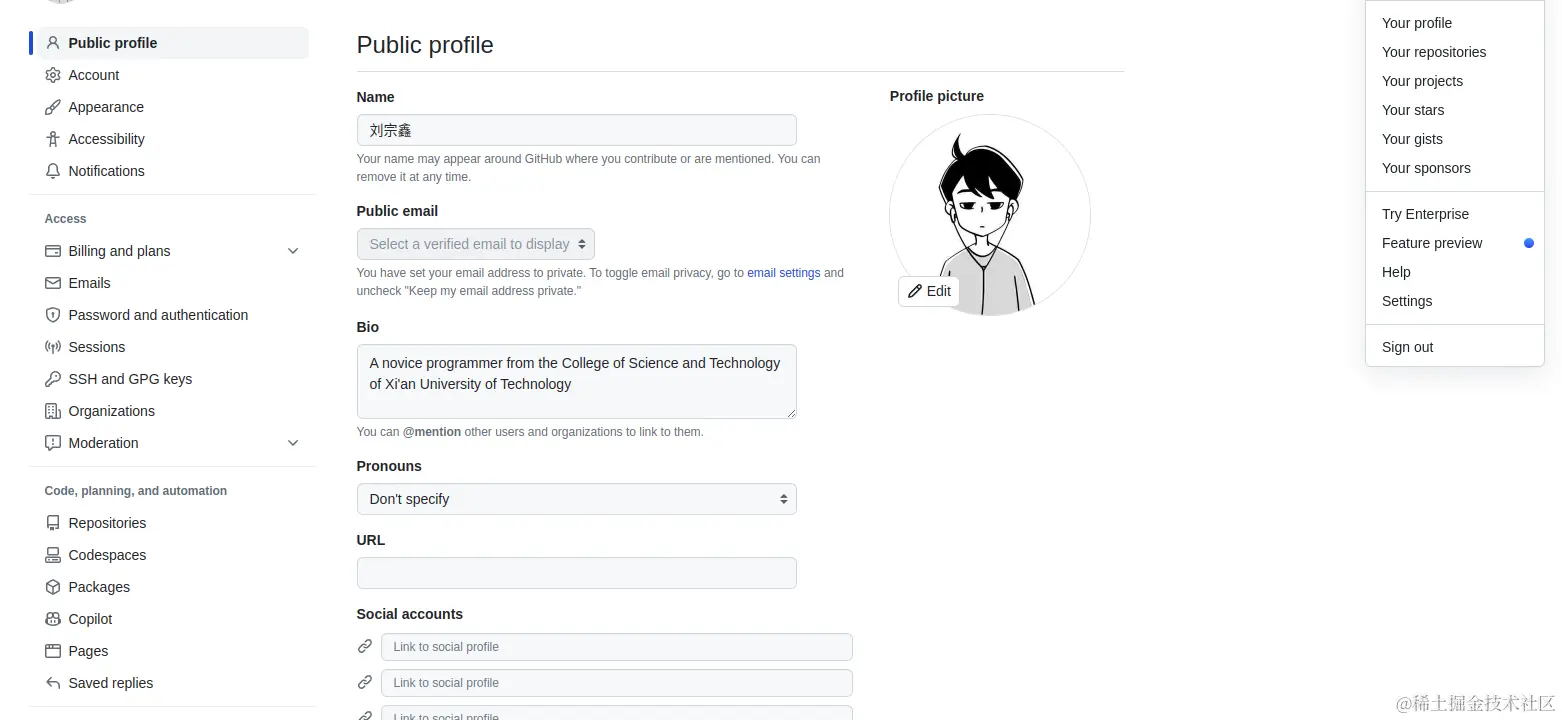
Task: Select Your repositories from user menu
Action: click(x=1433, y=52)
